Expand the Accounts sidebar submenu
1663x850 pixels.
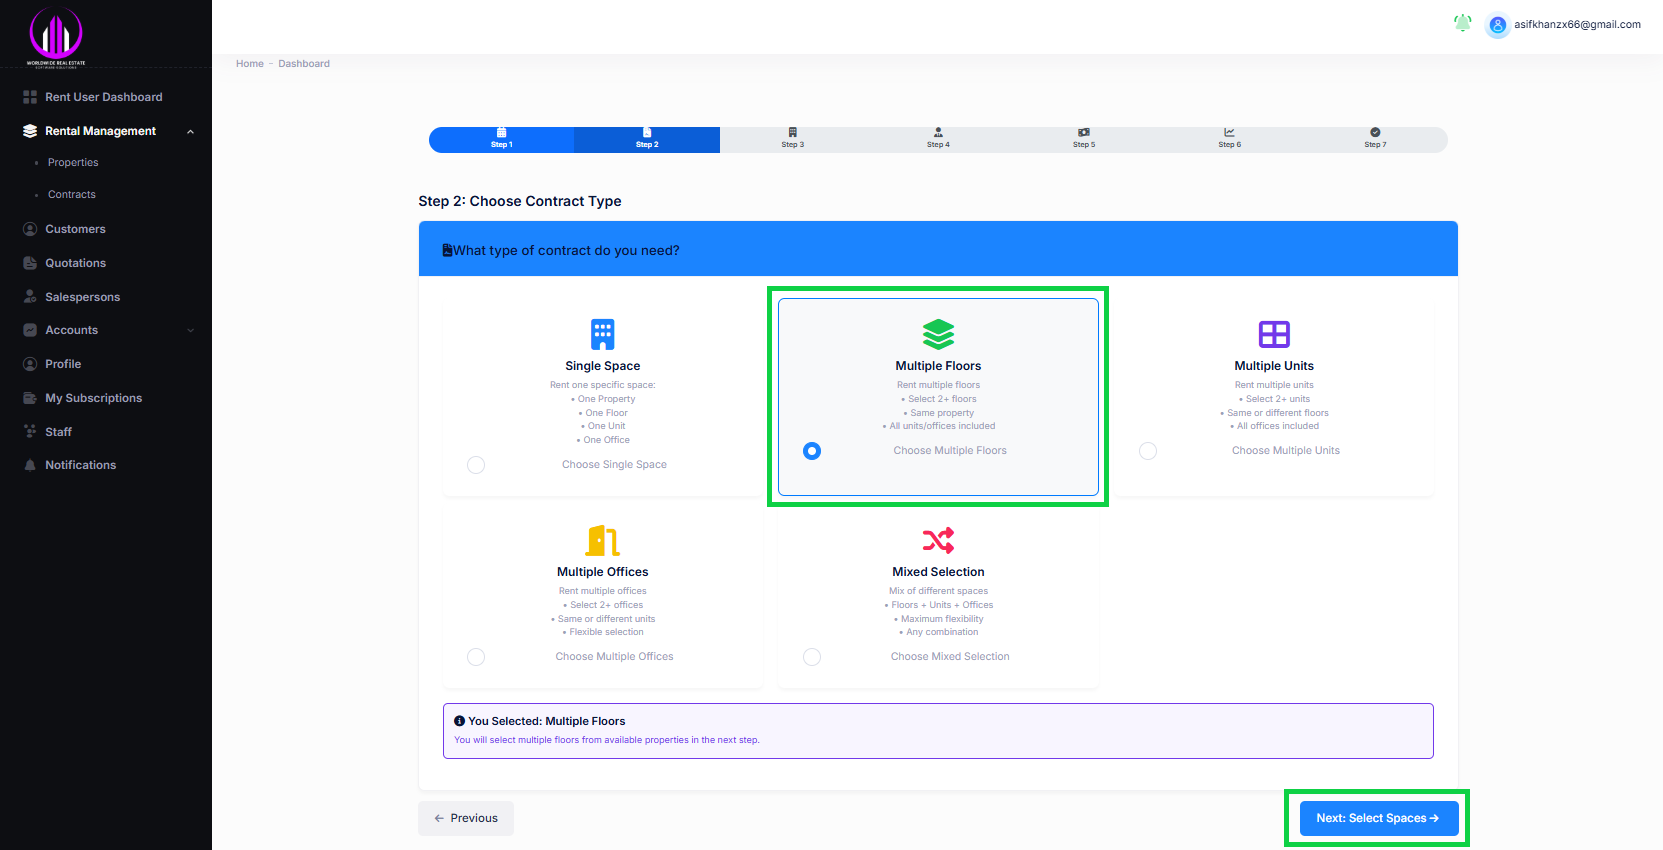(x=190, y=330)
